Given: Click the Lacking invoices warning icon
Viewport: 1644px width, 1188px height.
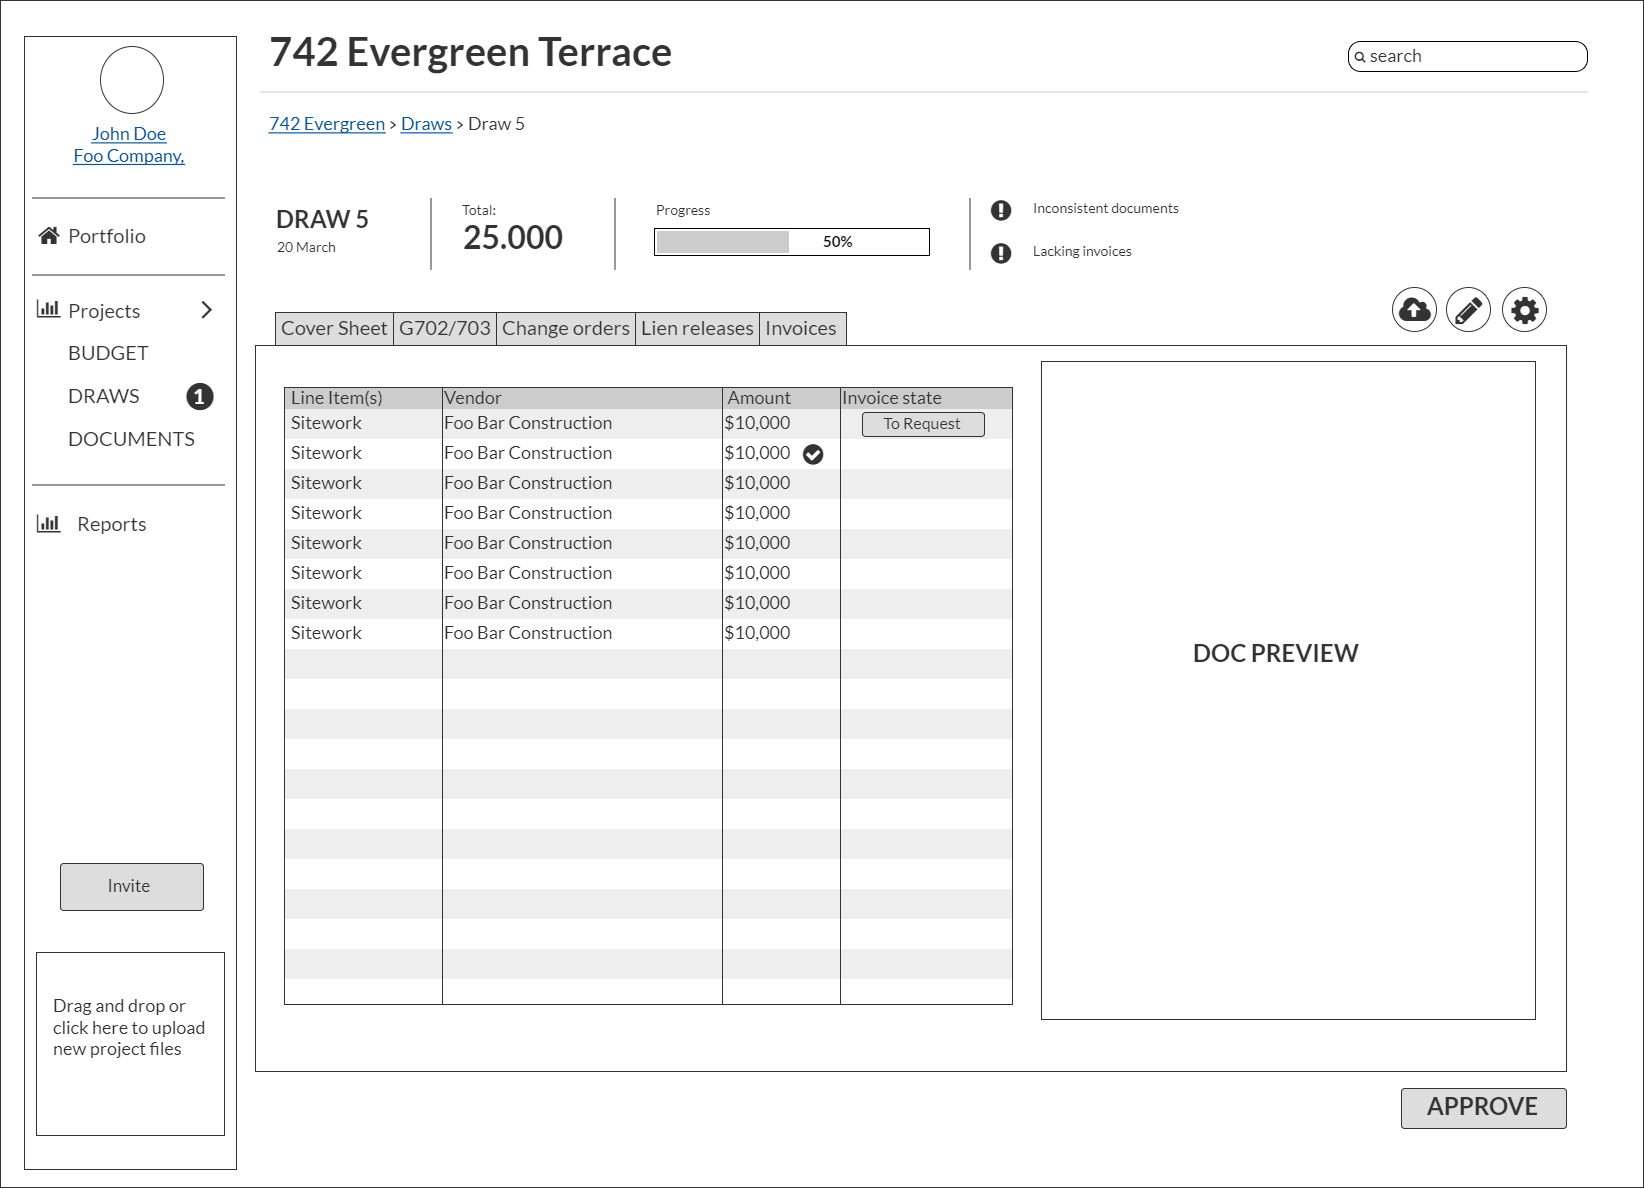Looking at the screenshot, I should coord(1001,253).
